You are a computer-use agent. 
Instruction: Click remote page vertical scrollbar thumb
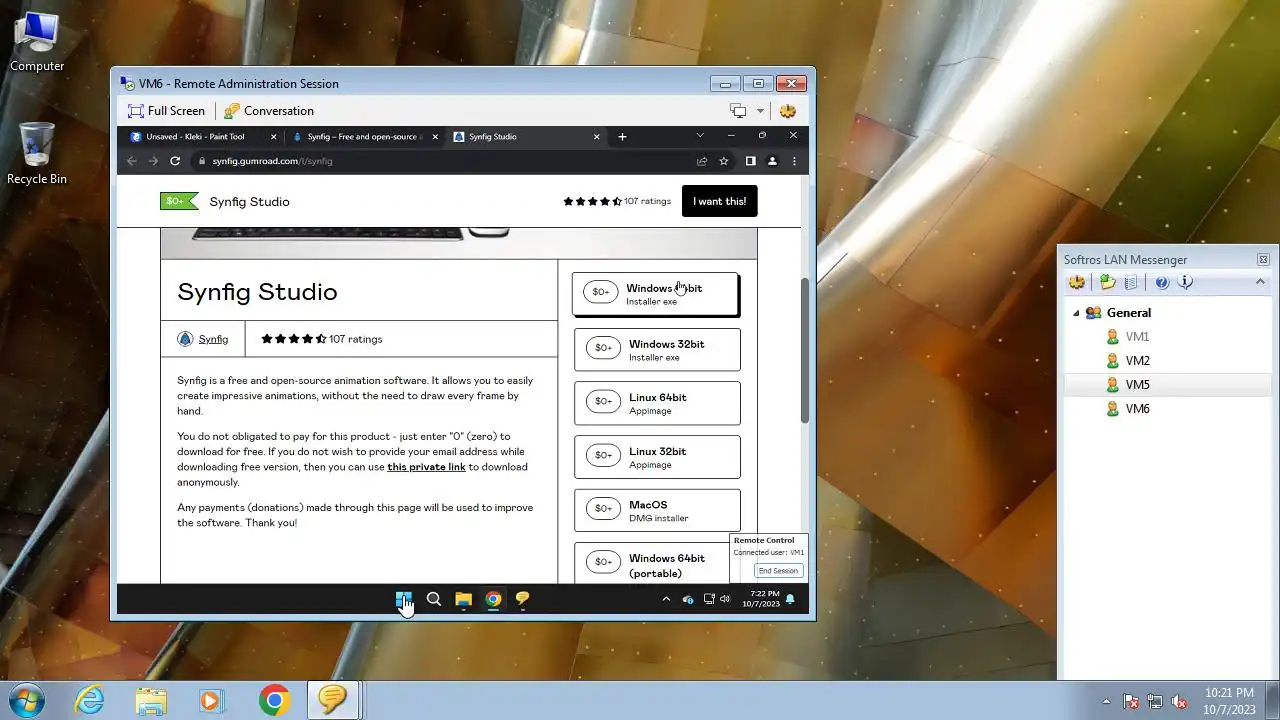[x=804, y=351]
